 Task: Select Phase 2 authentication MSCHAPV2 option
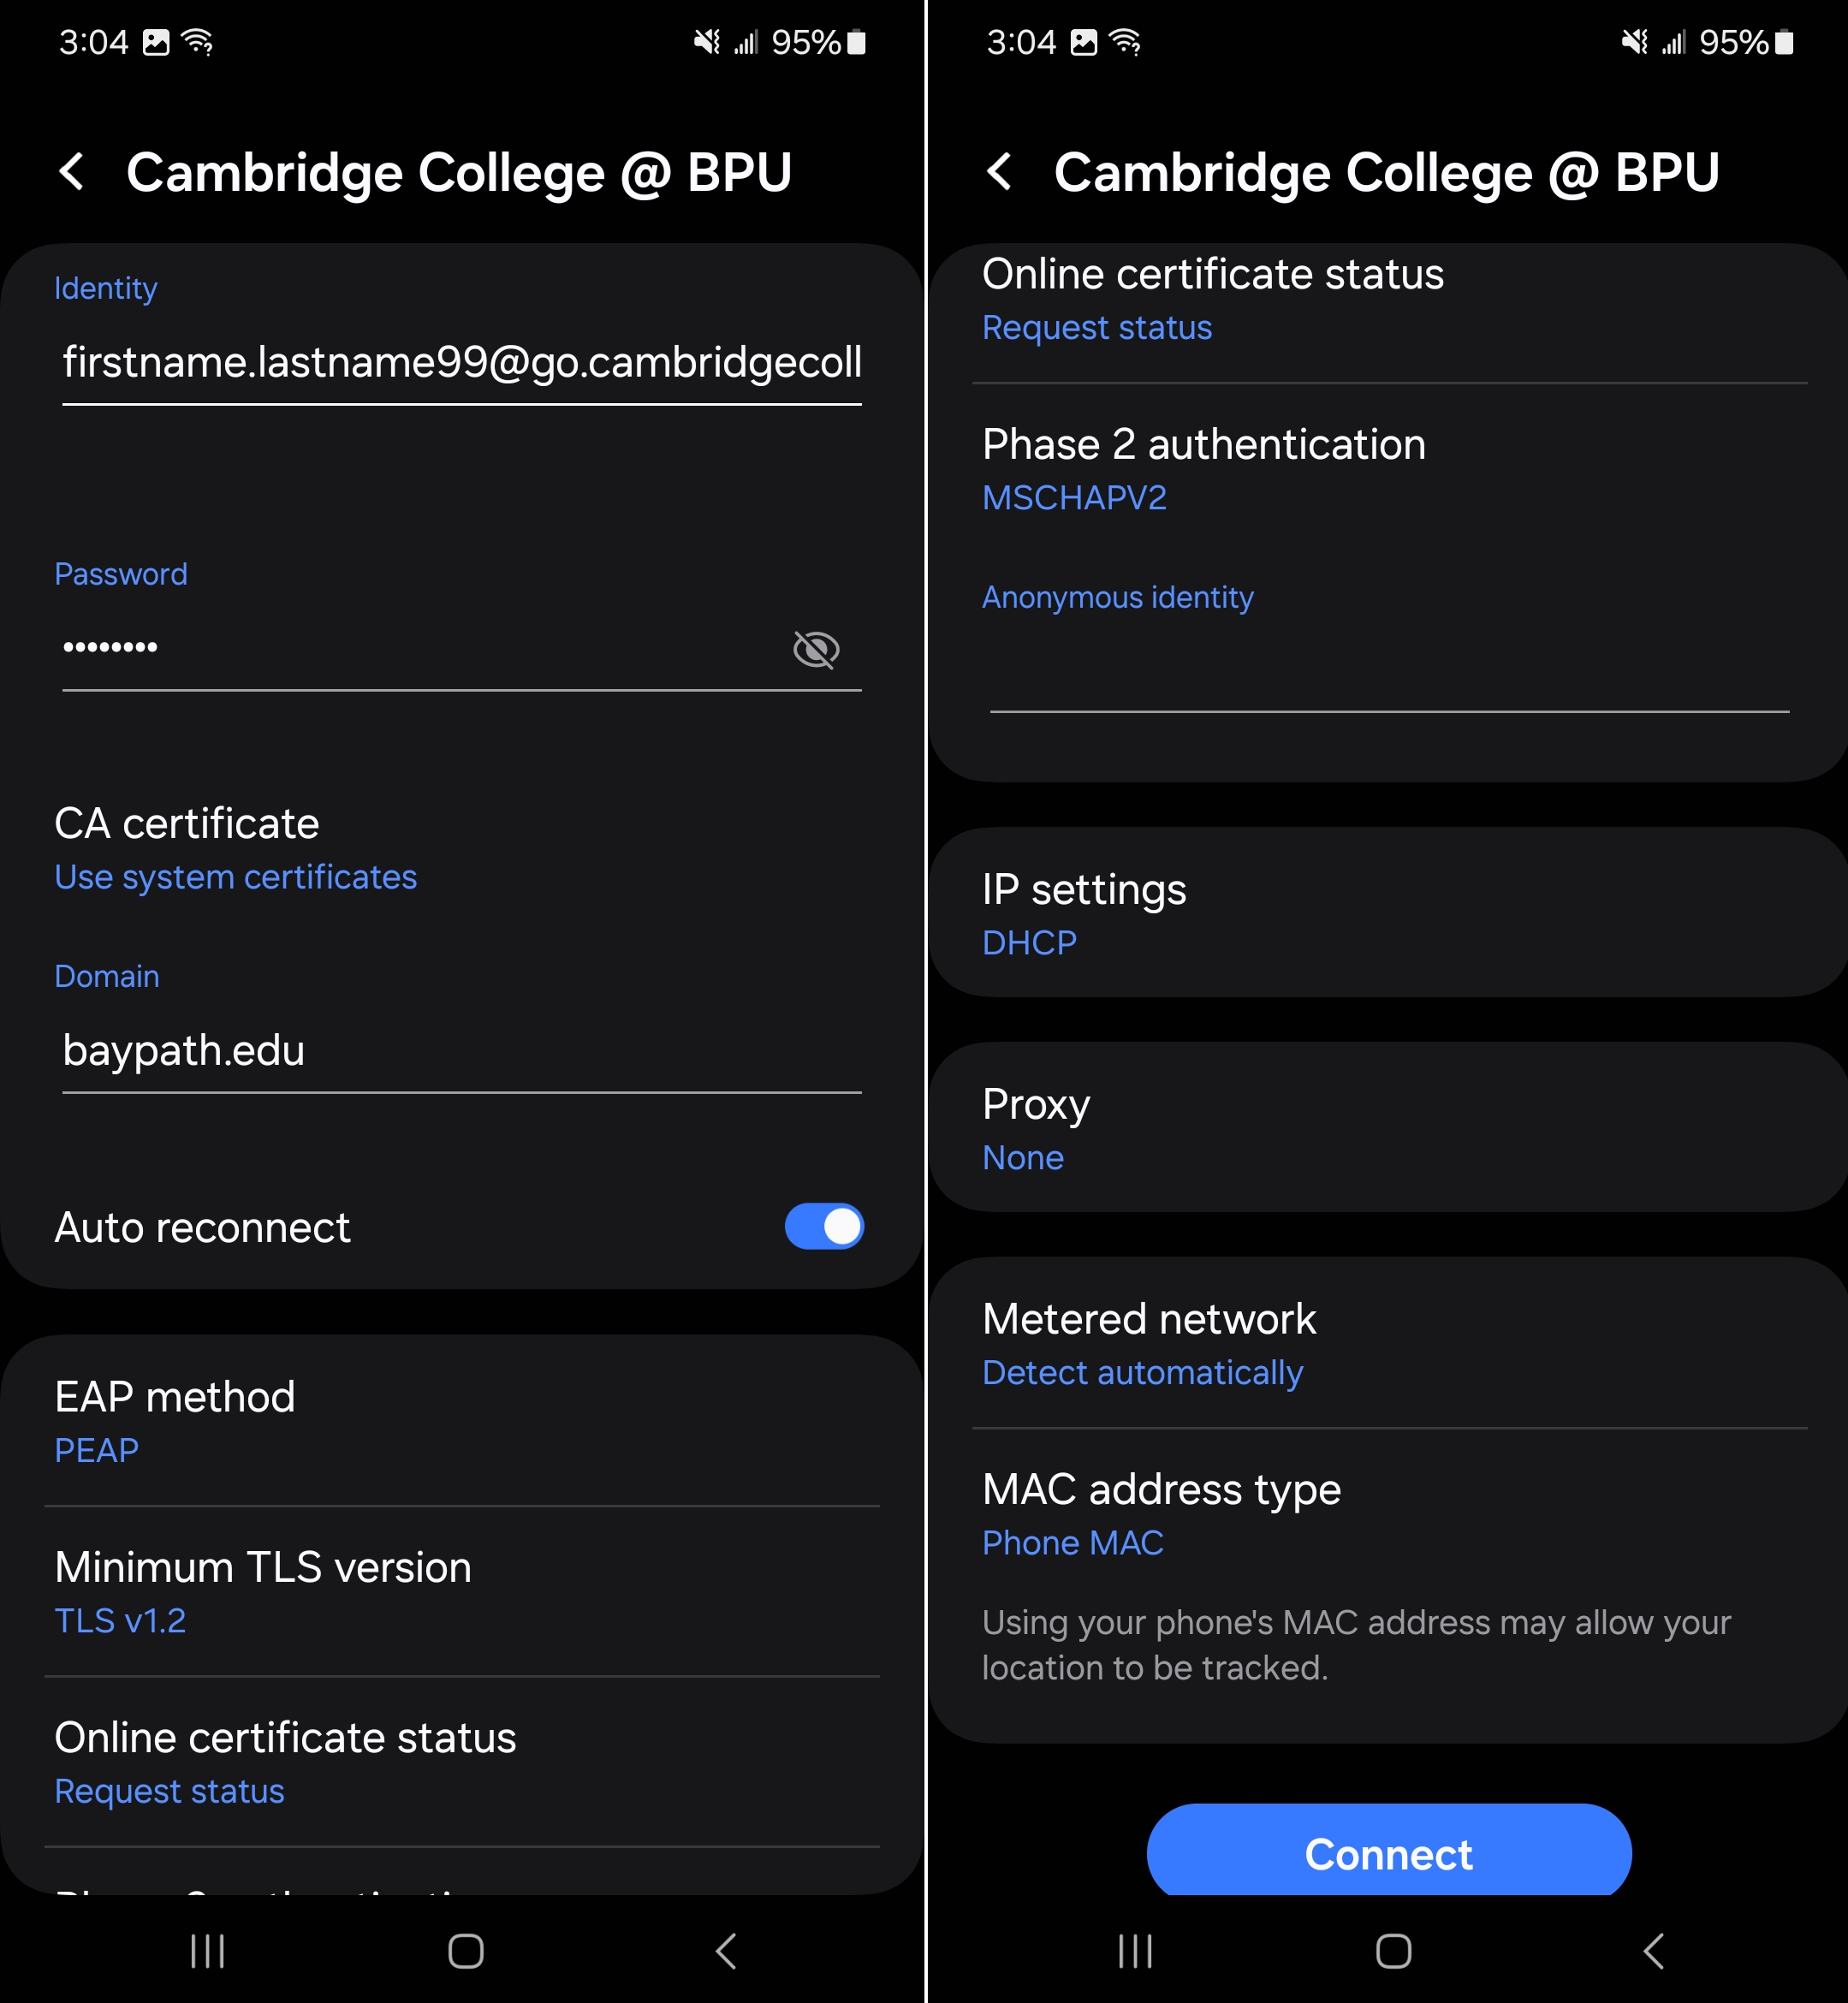point(1203,469)
